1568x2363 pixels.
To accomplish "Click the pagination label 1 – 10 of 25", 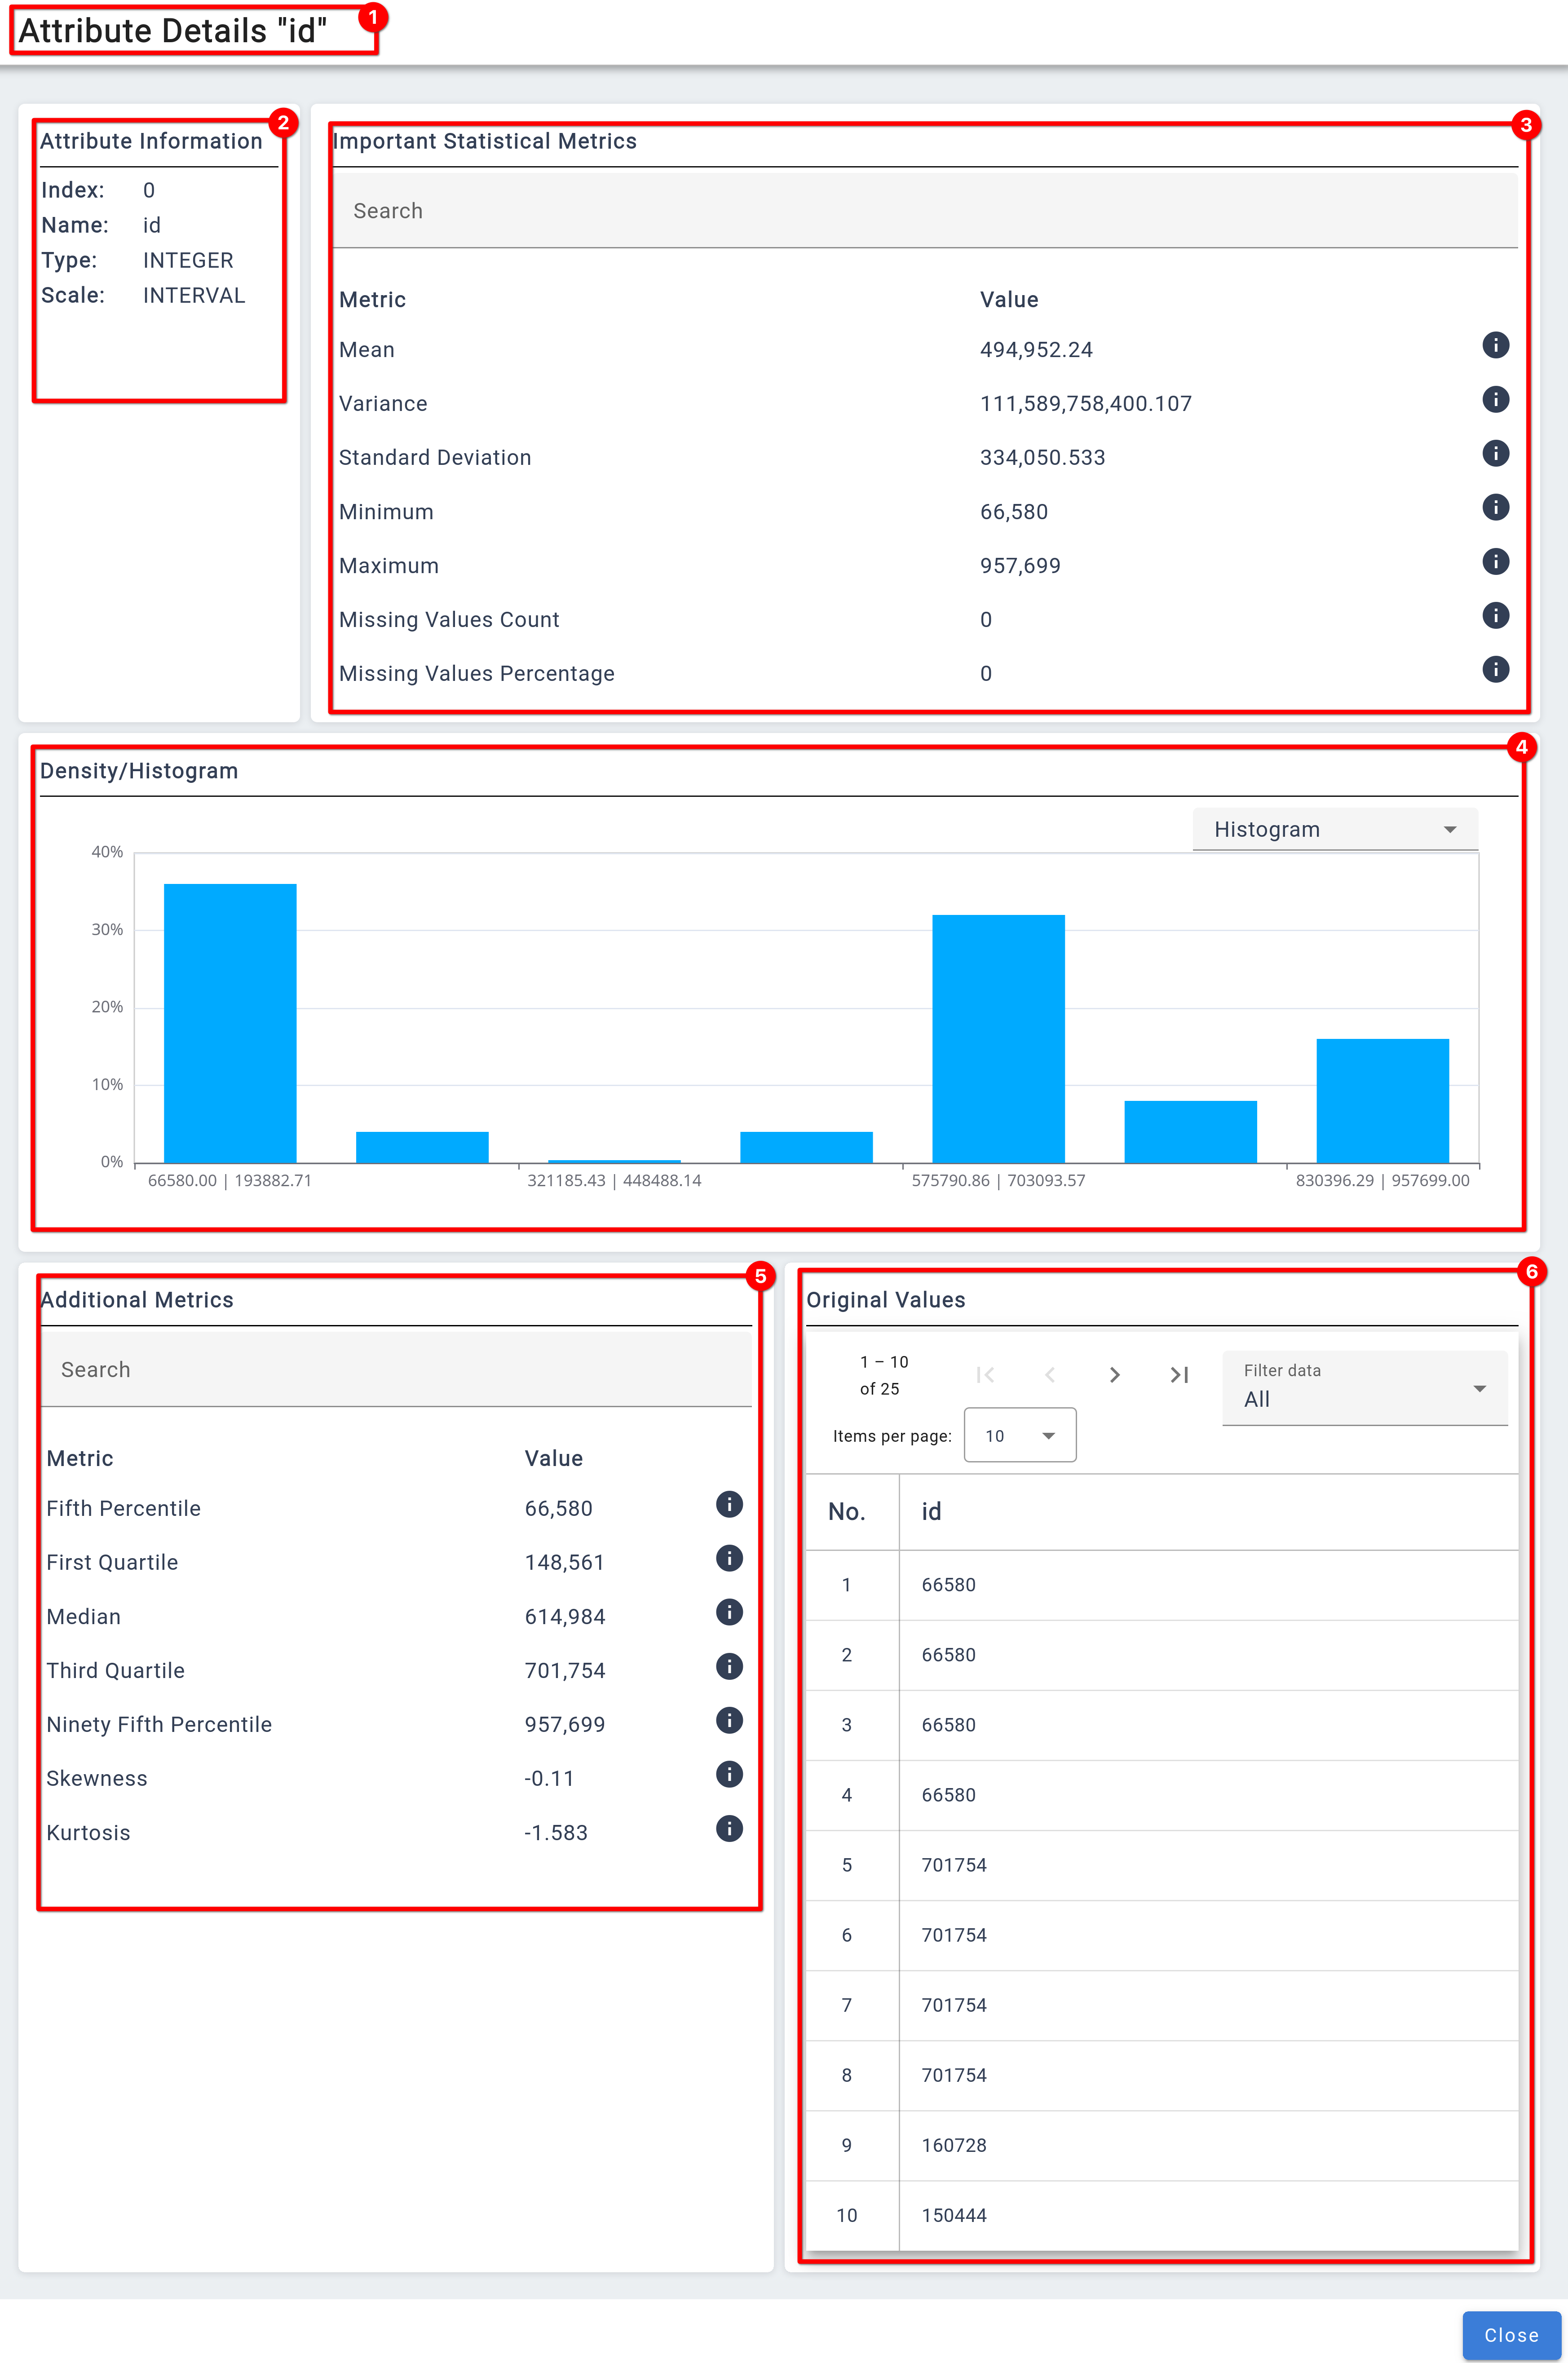I will pos(883,1375).
